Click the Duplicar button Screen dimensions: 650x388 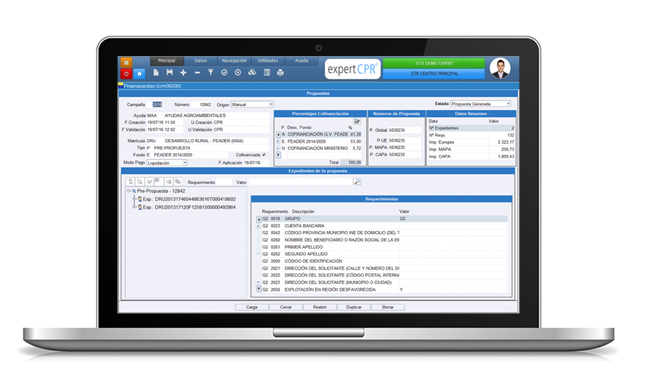(x=354, y=307)
